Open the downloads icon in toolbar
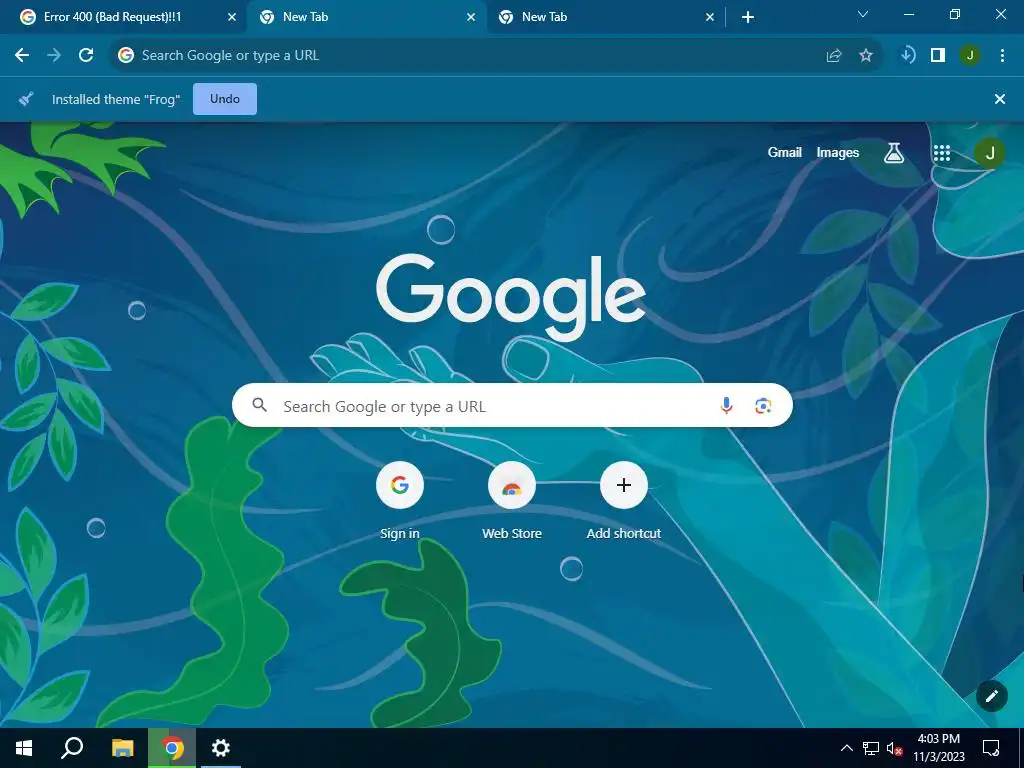The image size is (1024, 768). (x=907, y=56)
